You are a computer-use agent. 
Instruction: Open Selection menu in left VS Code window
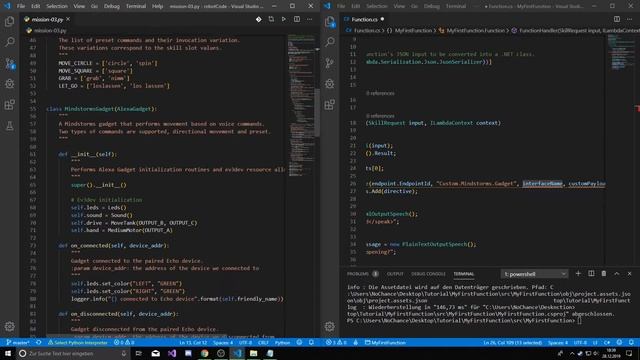pyautogui.click(x=57, y=6)
